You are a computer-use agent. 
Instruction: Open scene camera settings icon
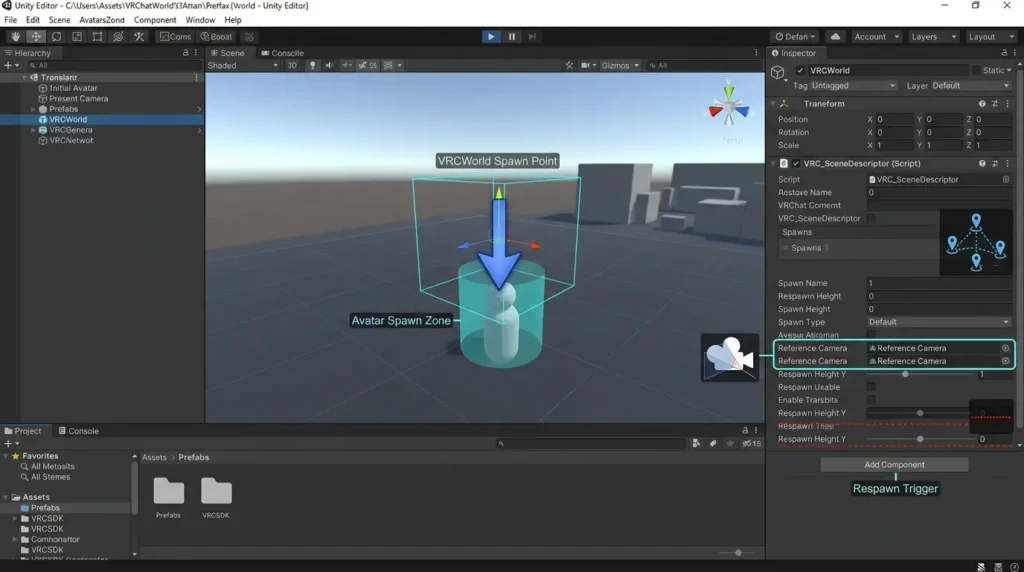pos(586,65)
